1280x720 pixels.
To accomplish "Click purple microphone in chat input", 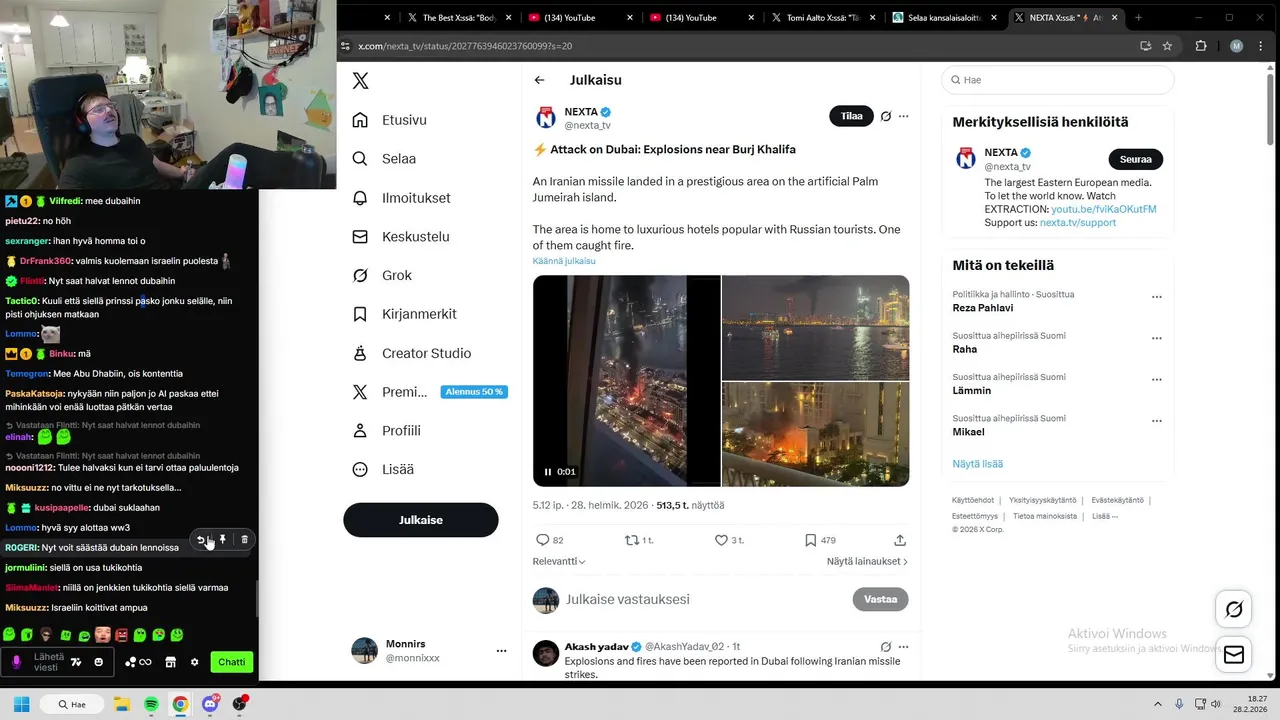I will [16, 662].
